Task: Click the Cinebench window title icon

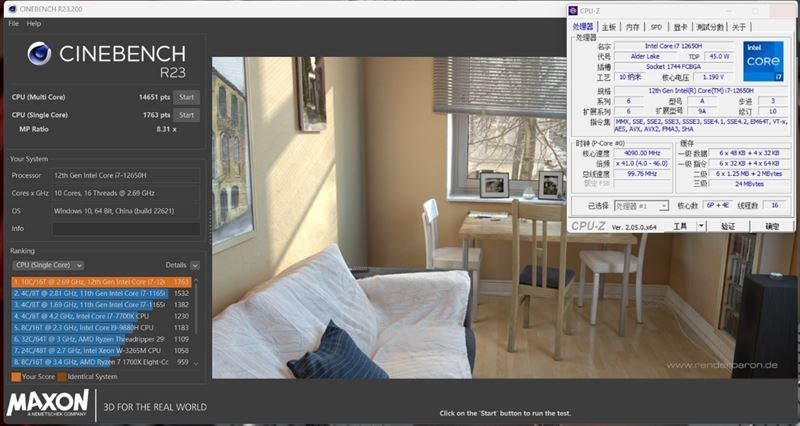Action: point(13,9)
